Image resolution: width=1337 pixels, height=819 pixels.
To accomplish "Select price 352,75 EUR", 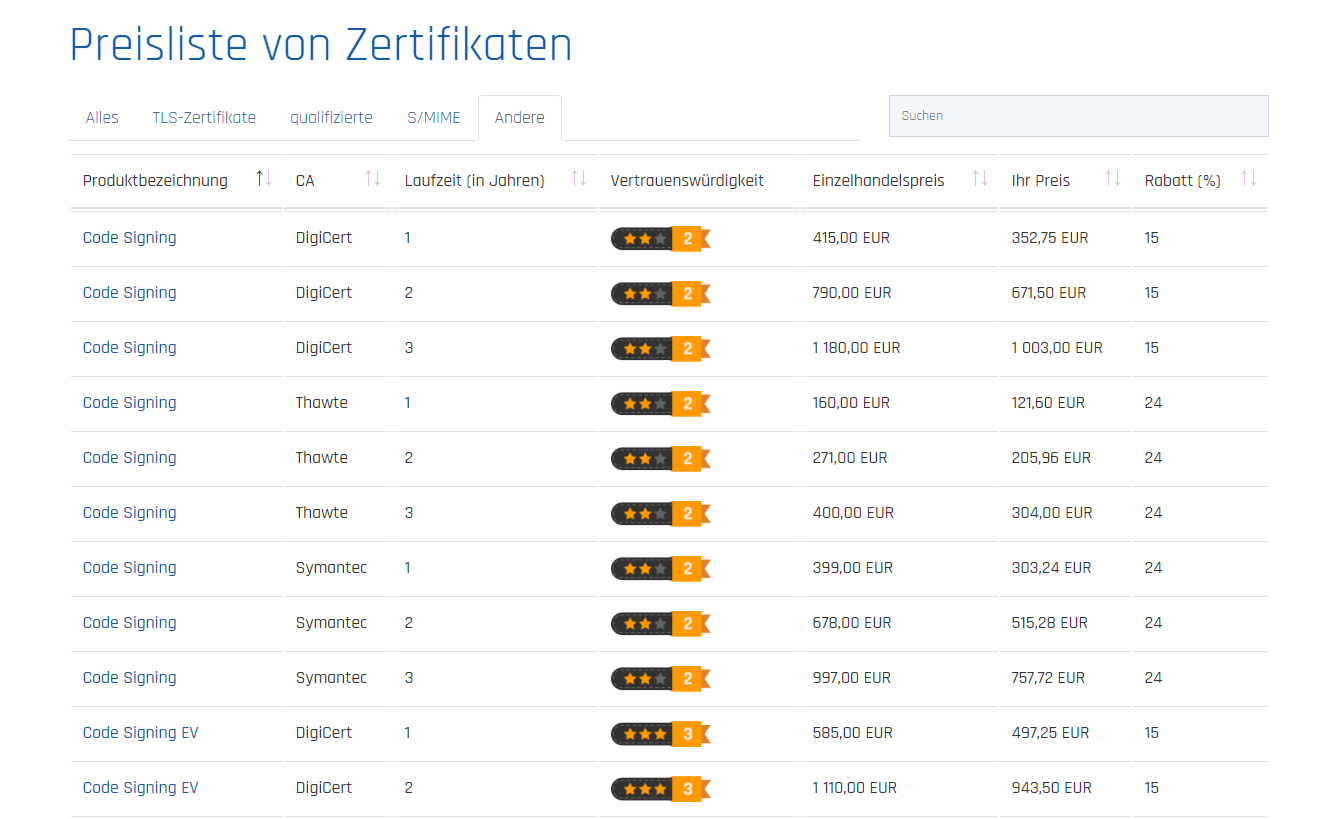I will click(1050, 238).
